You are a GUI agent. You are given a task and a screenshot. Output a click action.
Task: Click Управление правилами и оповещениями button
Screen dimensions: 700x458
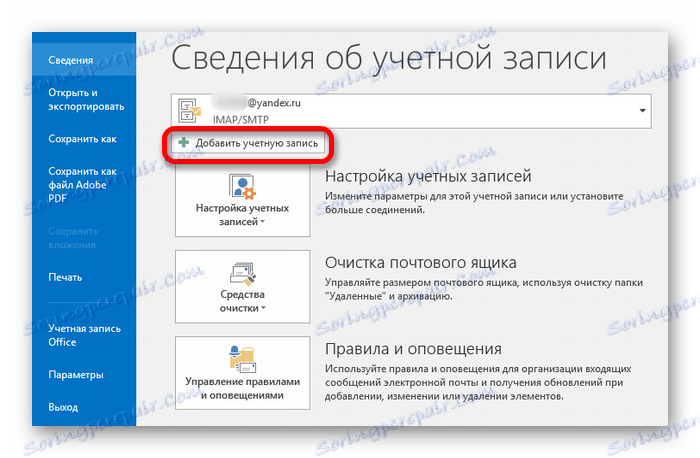click(x=242, y=373)
